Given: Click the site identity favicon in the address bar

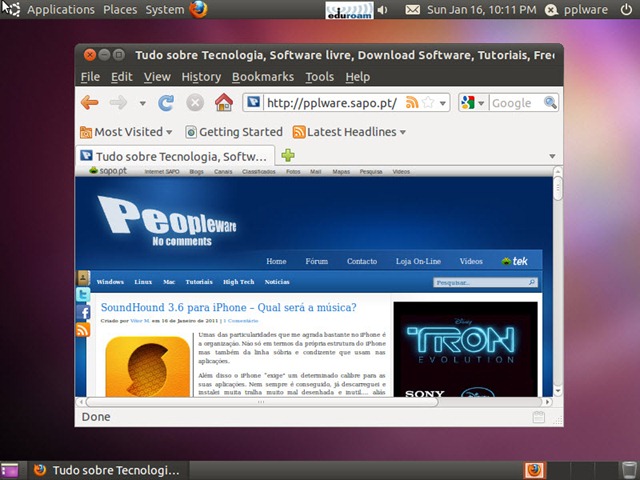Looking at the screenshot, I should (253, 102).
